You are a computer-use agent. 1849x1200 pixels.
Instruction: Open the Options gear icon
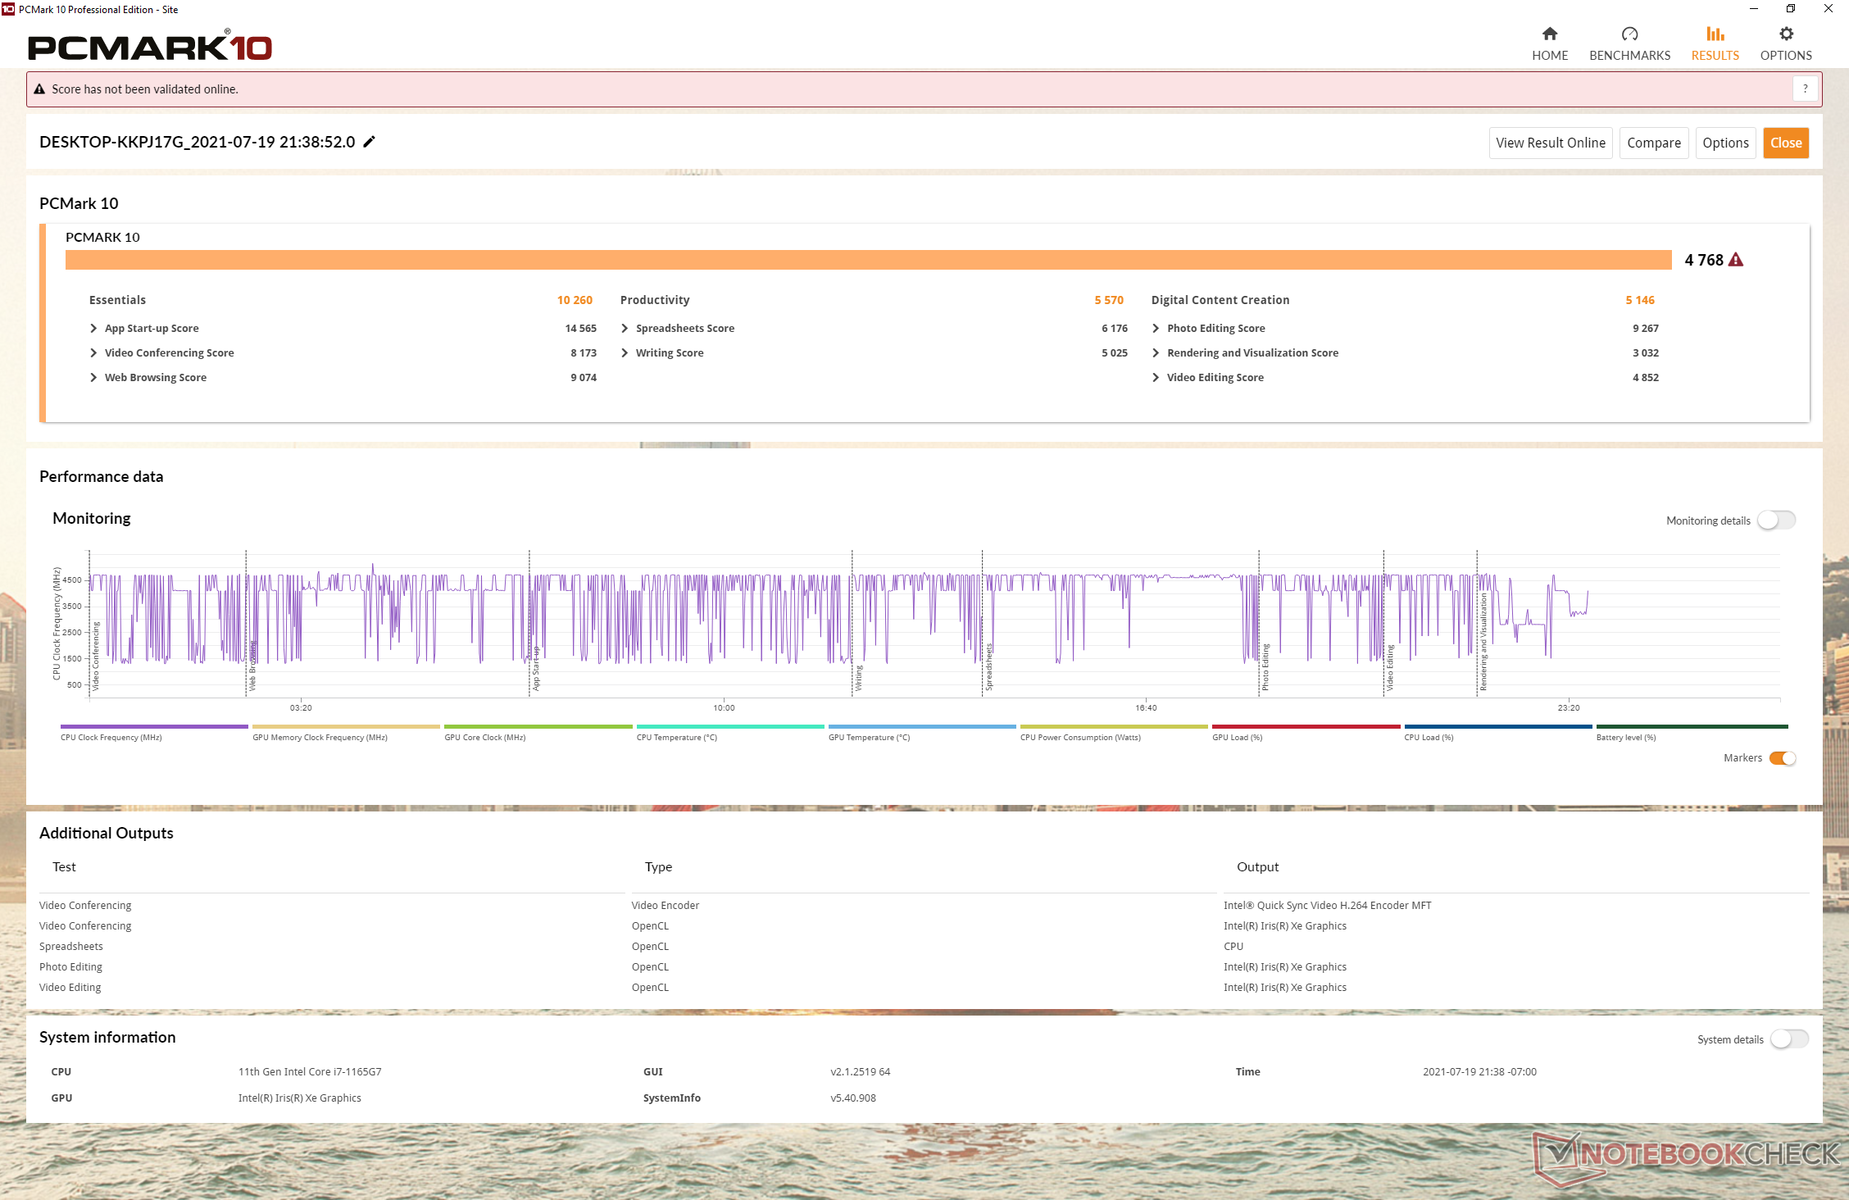[x=1786, y=34]
